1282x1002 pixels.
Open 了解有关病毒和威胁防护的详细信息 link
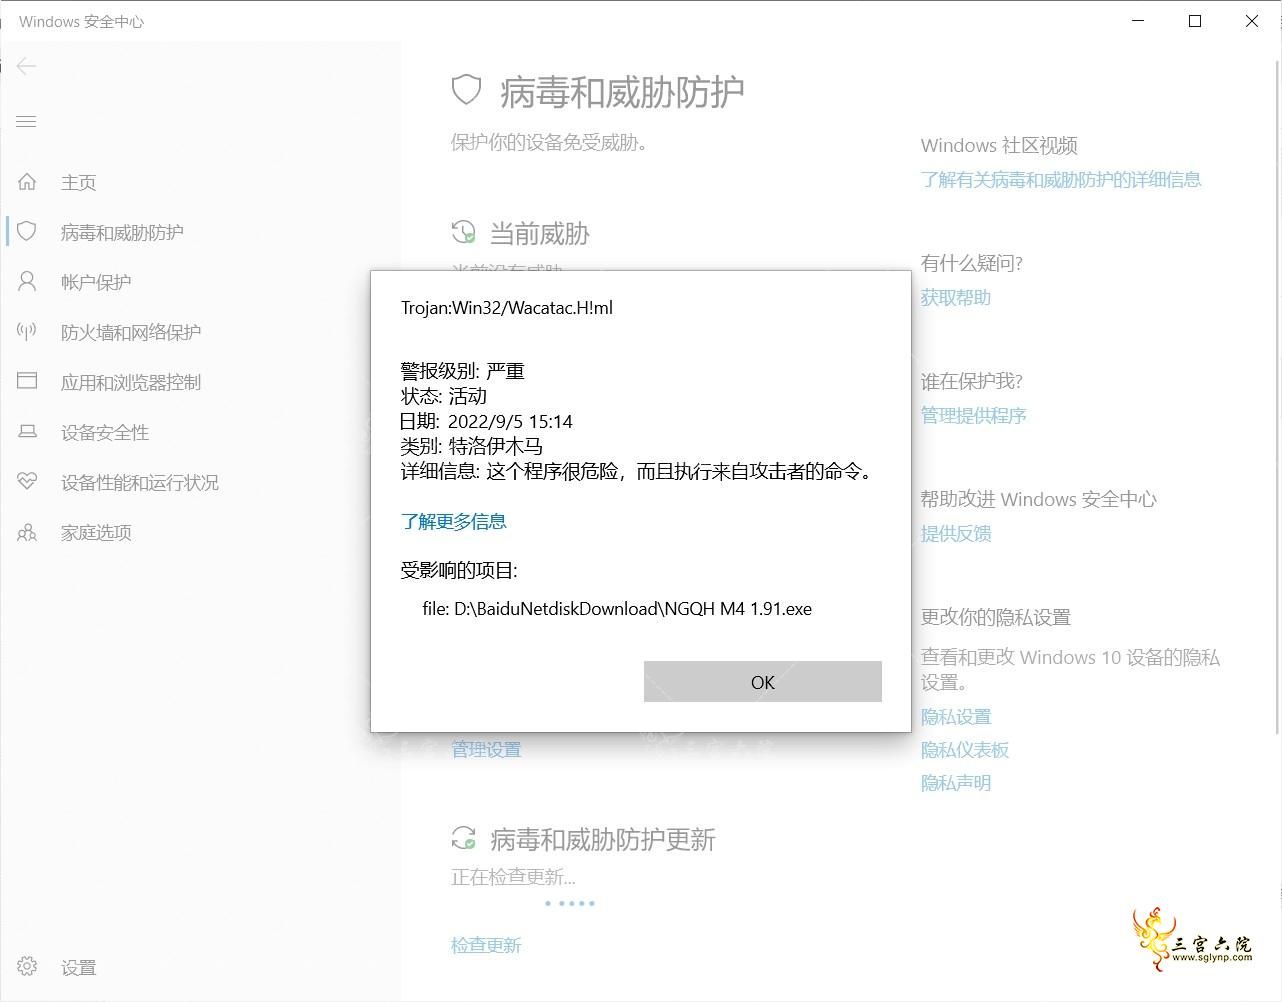(x=1061, y=179)
